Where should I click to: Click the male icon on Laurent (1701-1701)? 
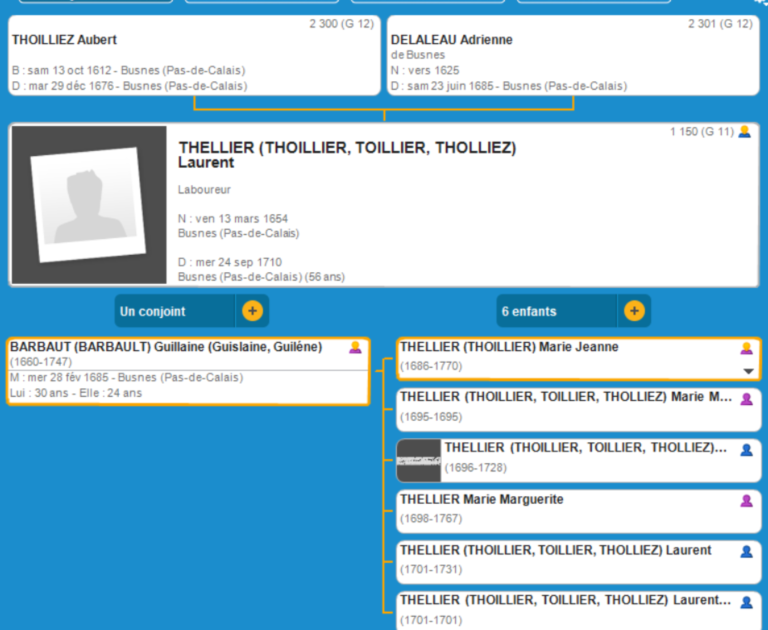746,602
